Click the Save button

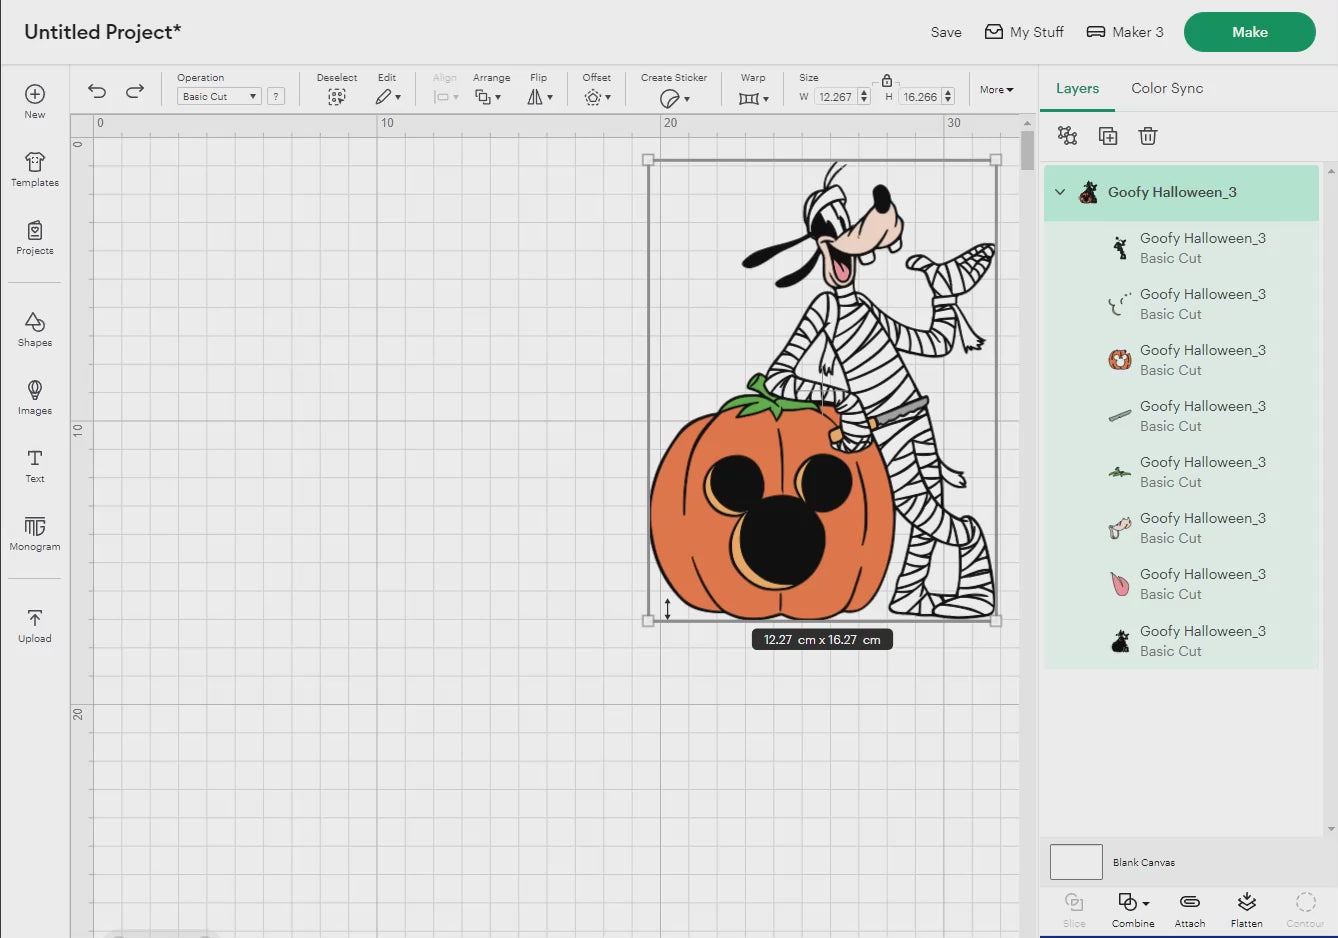point(946,32)
